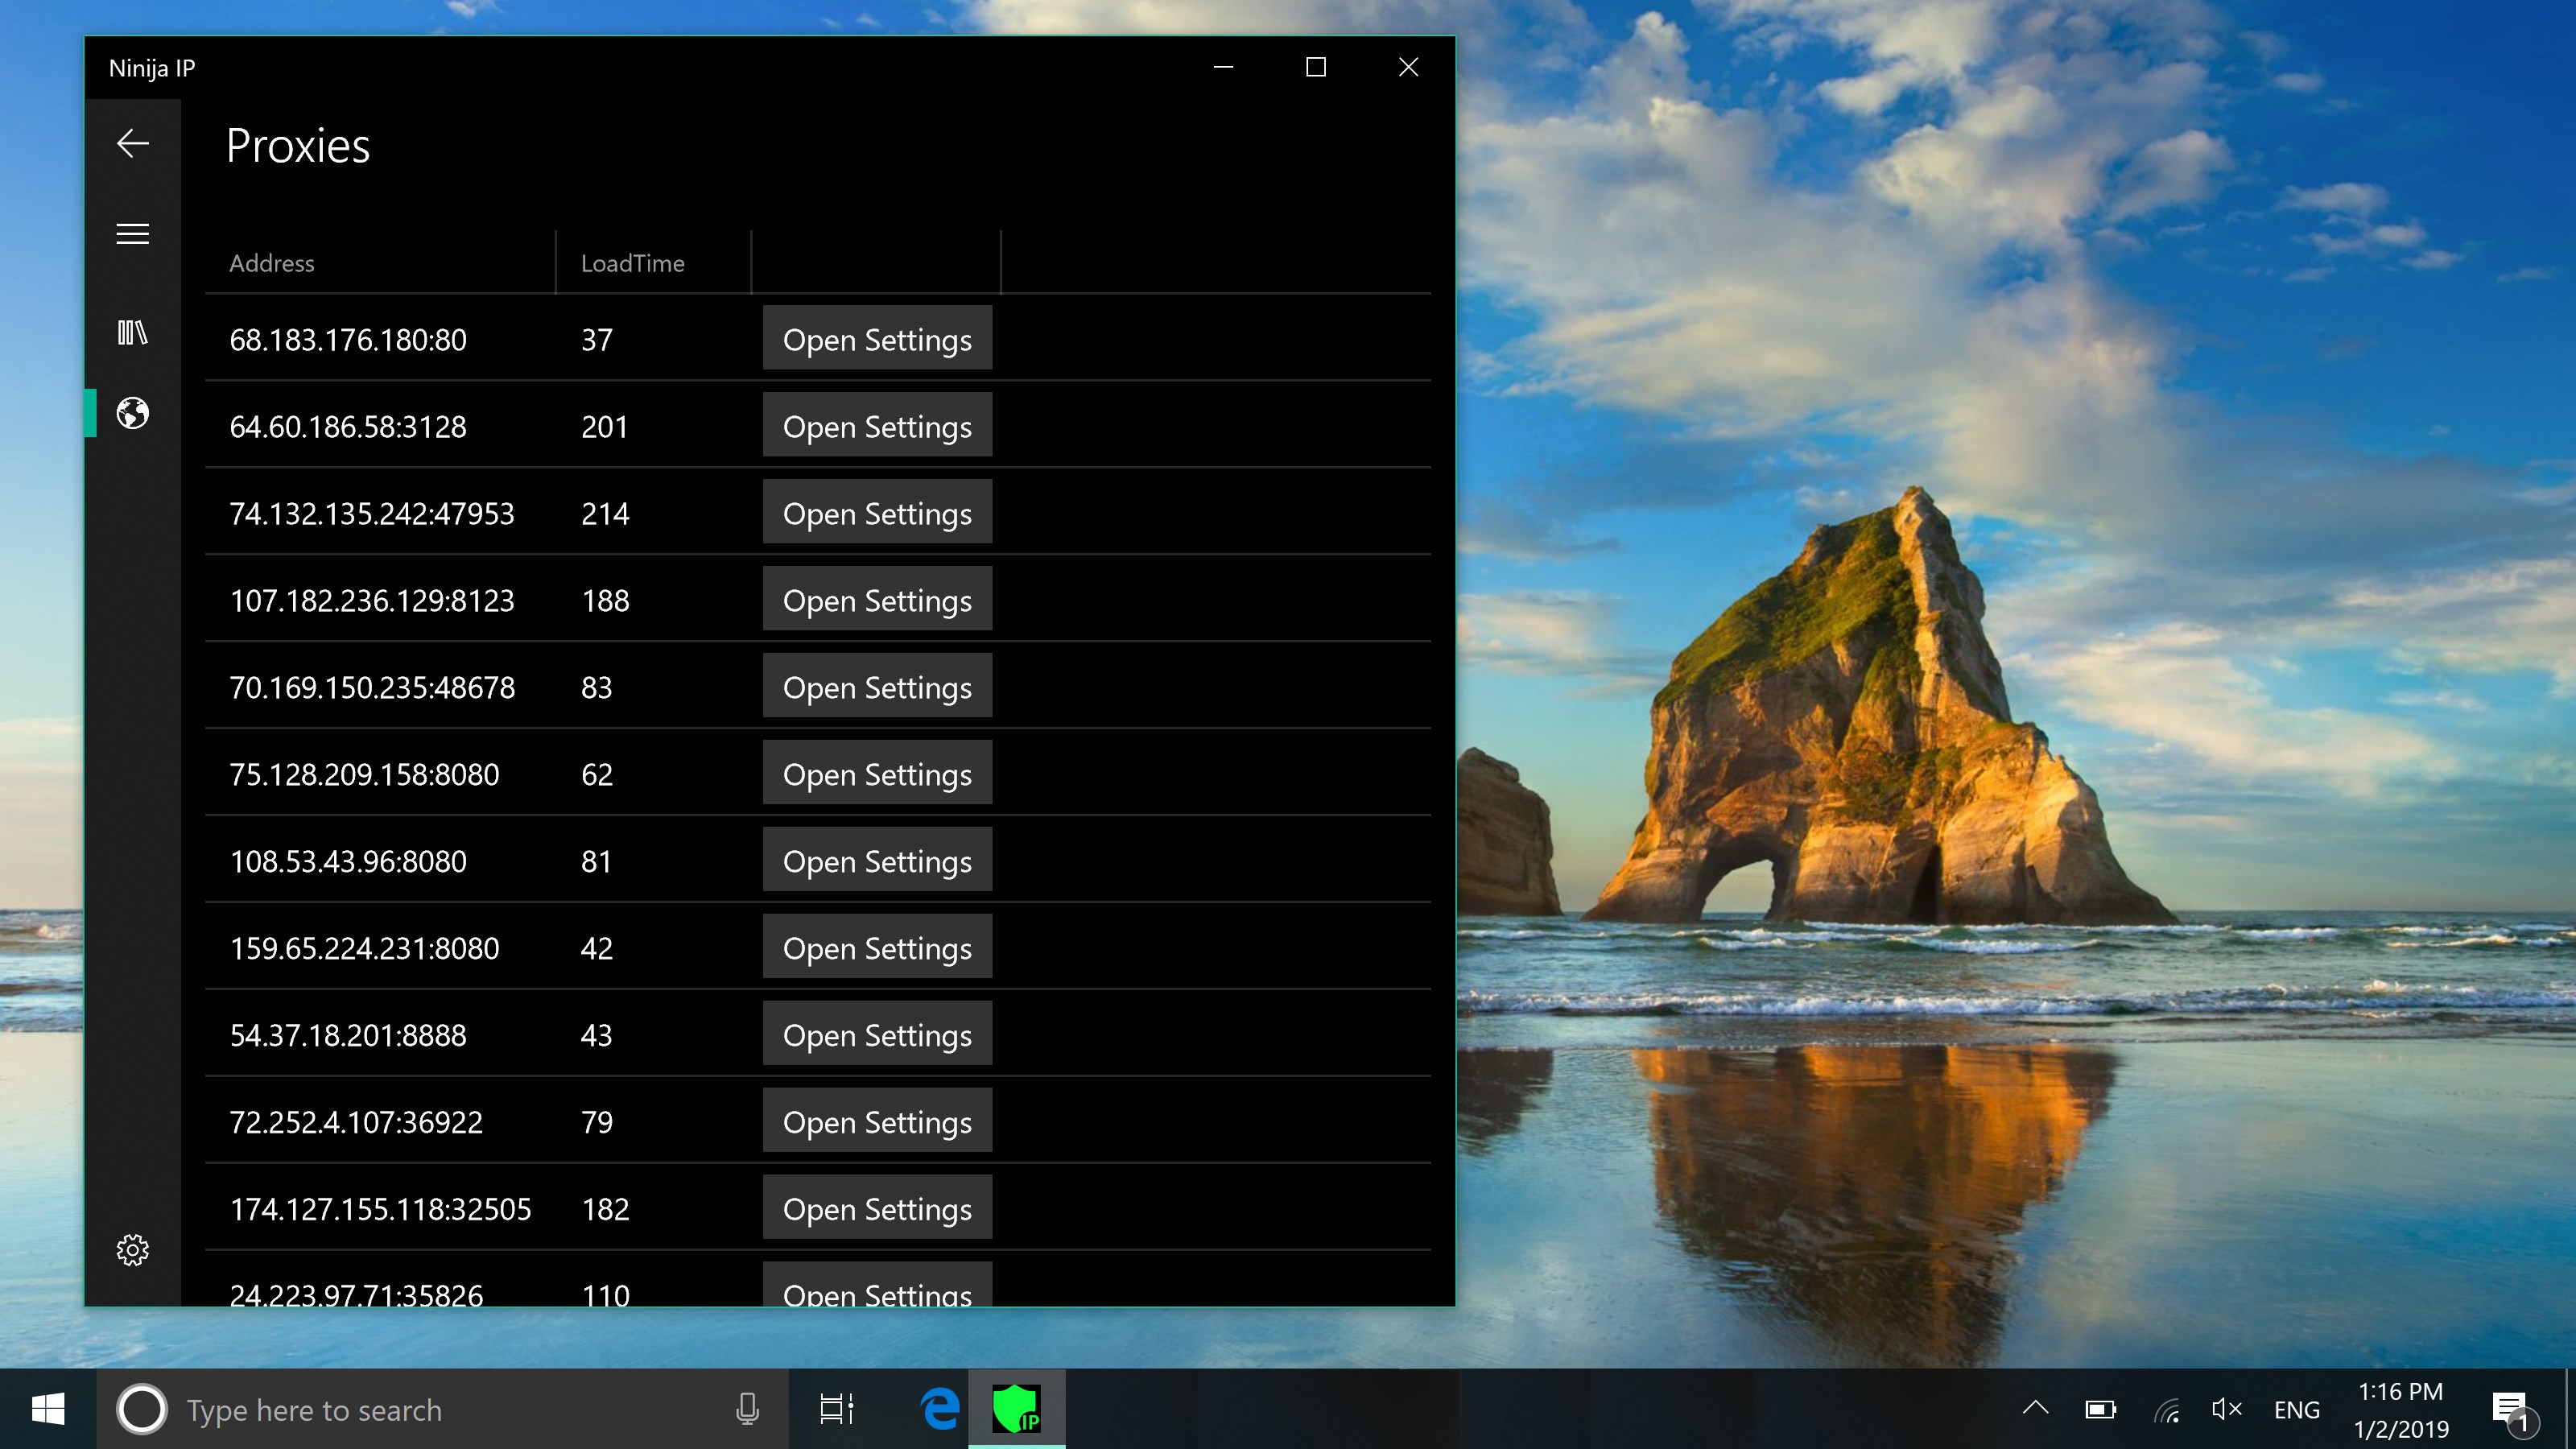Sort proxies by the LoadTime column
This screenshot has height=1449, width=2576.
pyautogui.click(x=632, y=263)
